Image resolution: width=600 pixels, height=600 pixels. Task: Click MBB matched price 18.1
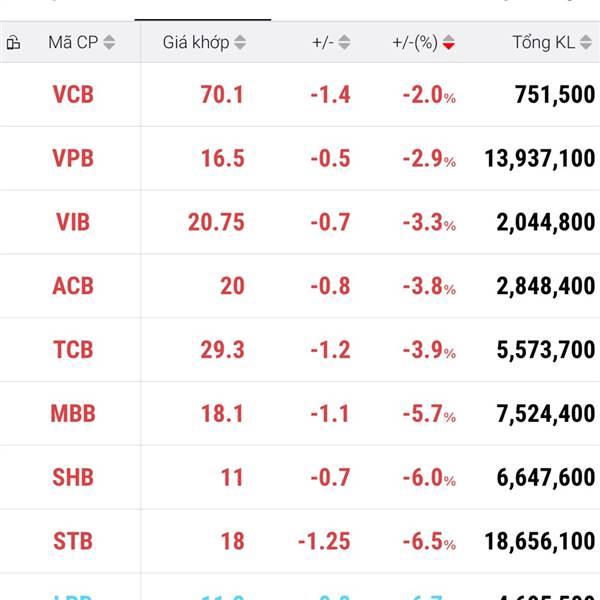[222, 414]
